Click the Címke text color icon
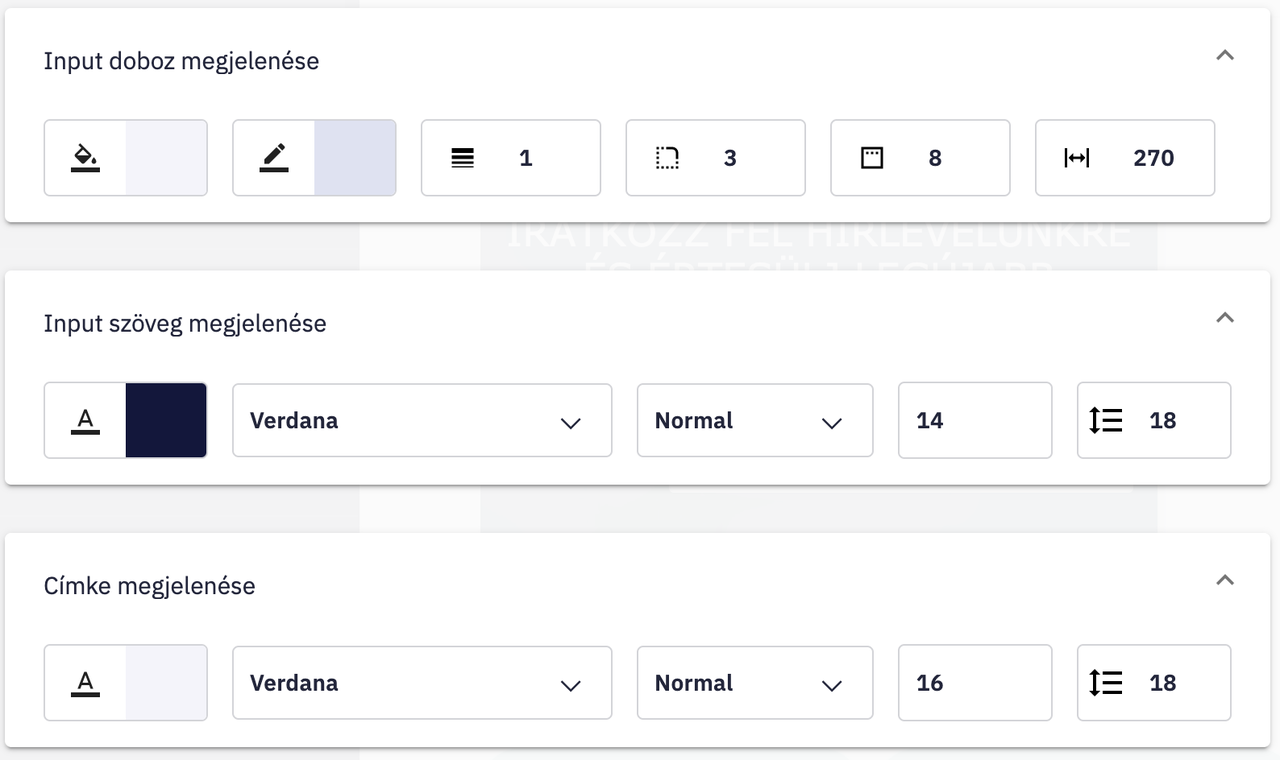 (85, 683)
